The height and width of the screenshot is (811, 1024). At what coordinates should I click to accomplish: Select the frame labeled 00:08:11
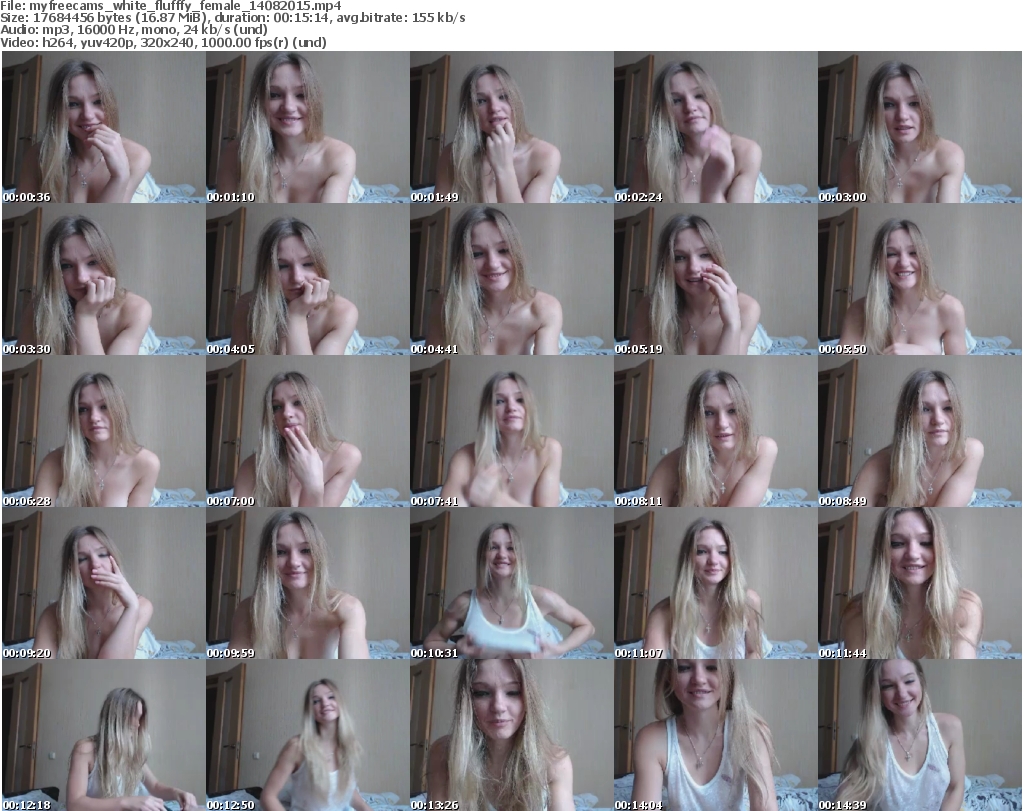coord(715,432)
